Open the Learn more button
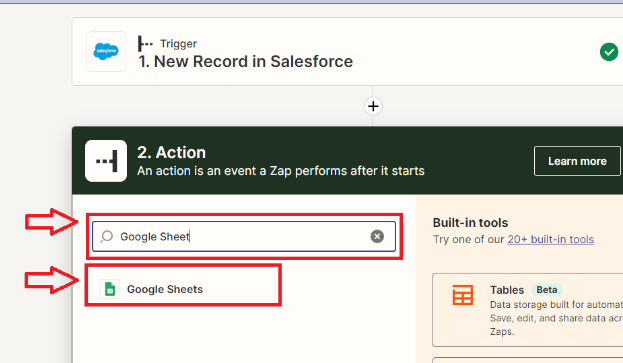Viewport: 623px width, 363px height. 577,161
